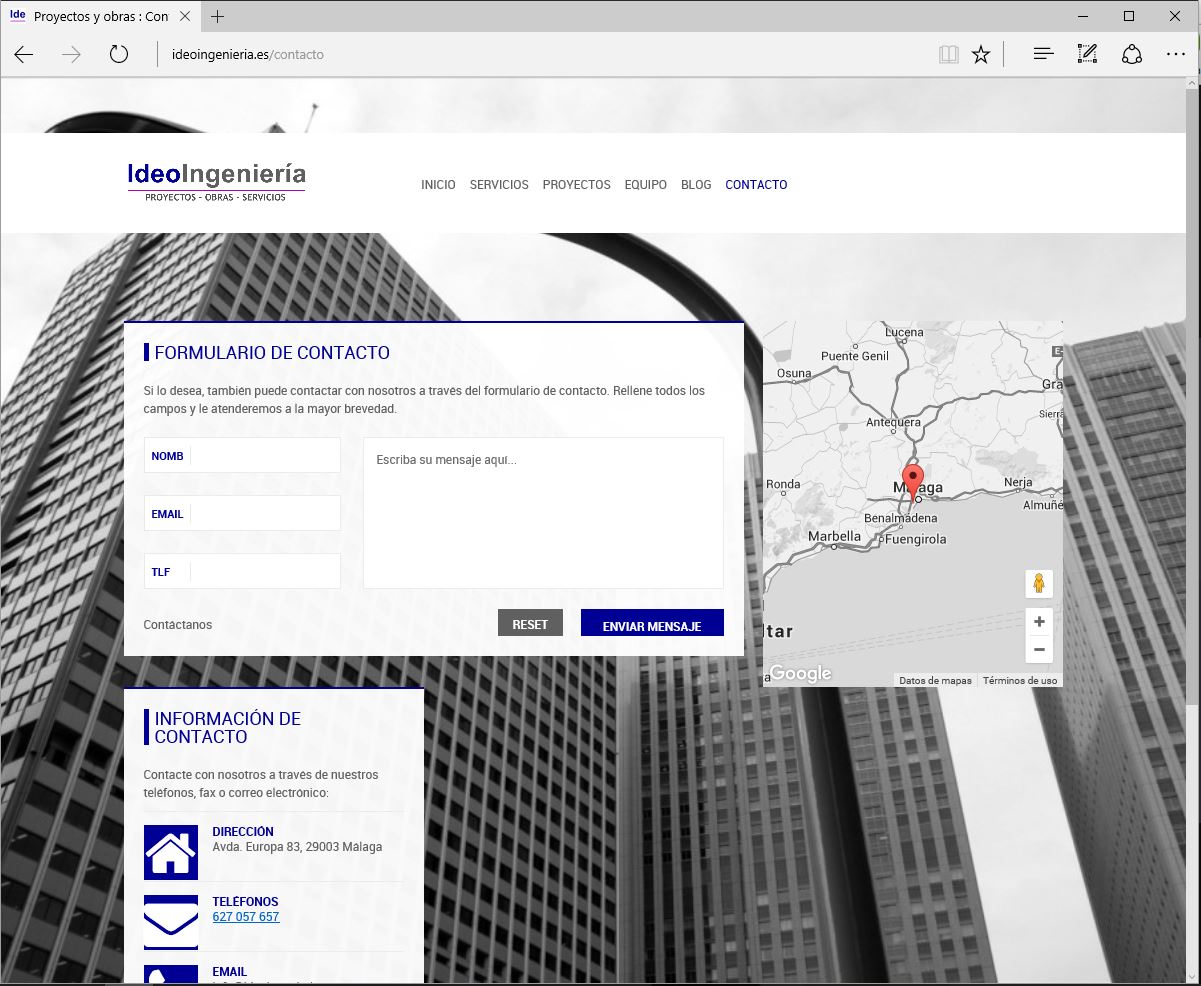The height and width of the screenshot is (986, 1201).
Task: Open the Hub three-lines icon
Action: pos(1043,55)
